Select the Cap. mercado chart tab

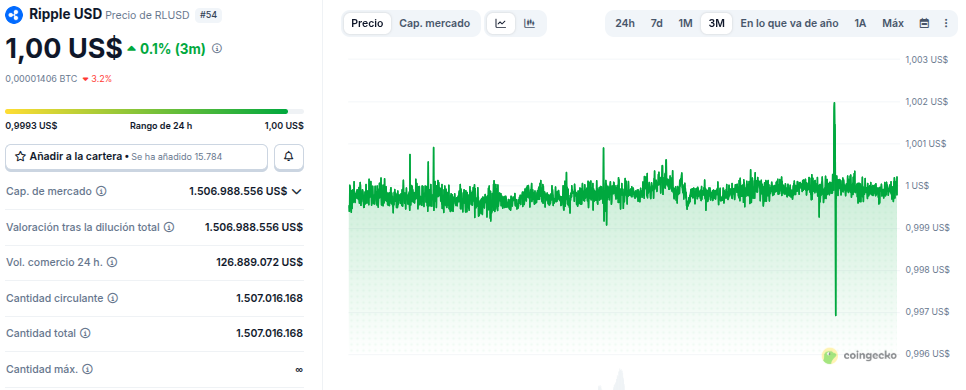434,23
